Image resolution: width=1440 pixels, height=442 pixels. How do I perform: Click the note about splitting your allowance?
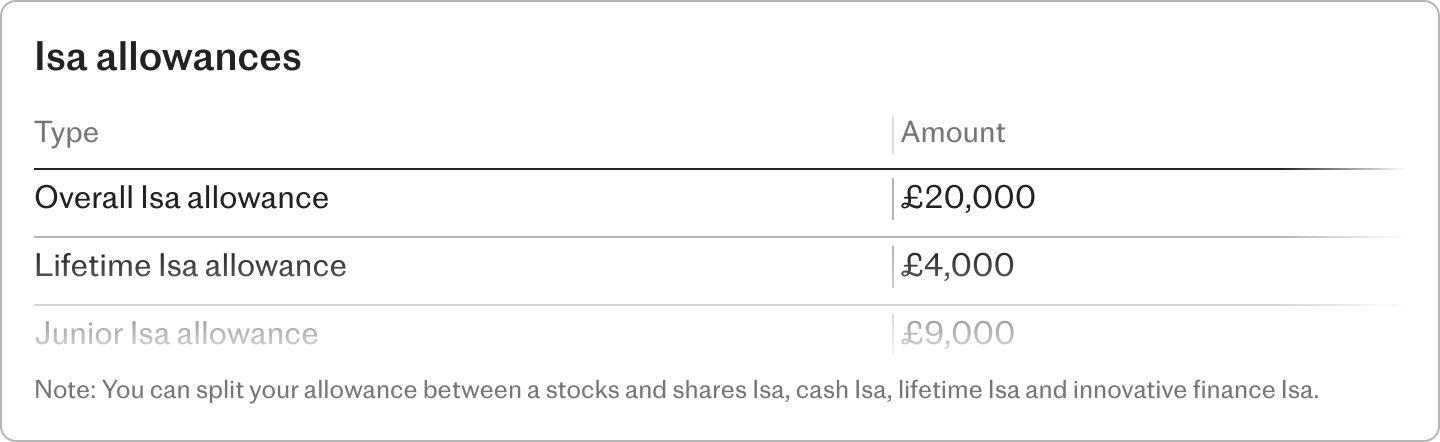[677, 390]
